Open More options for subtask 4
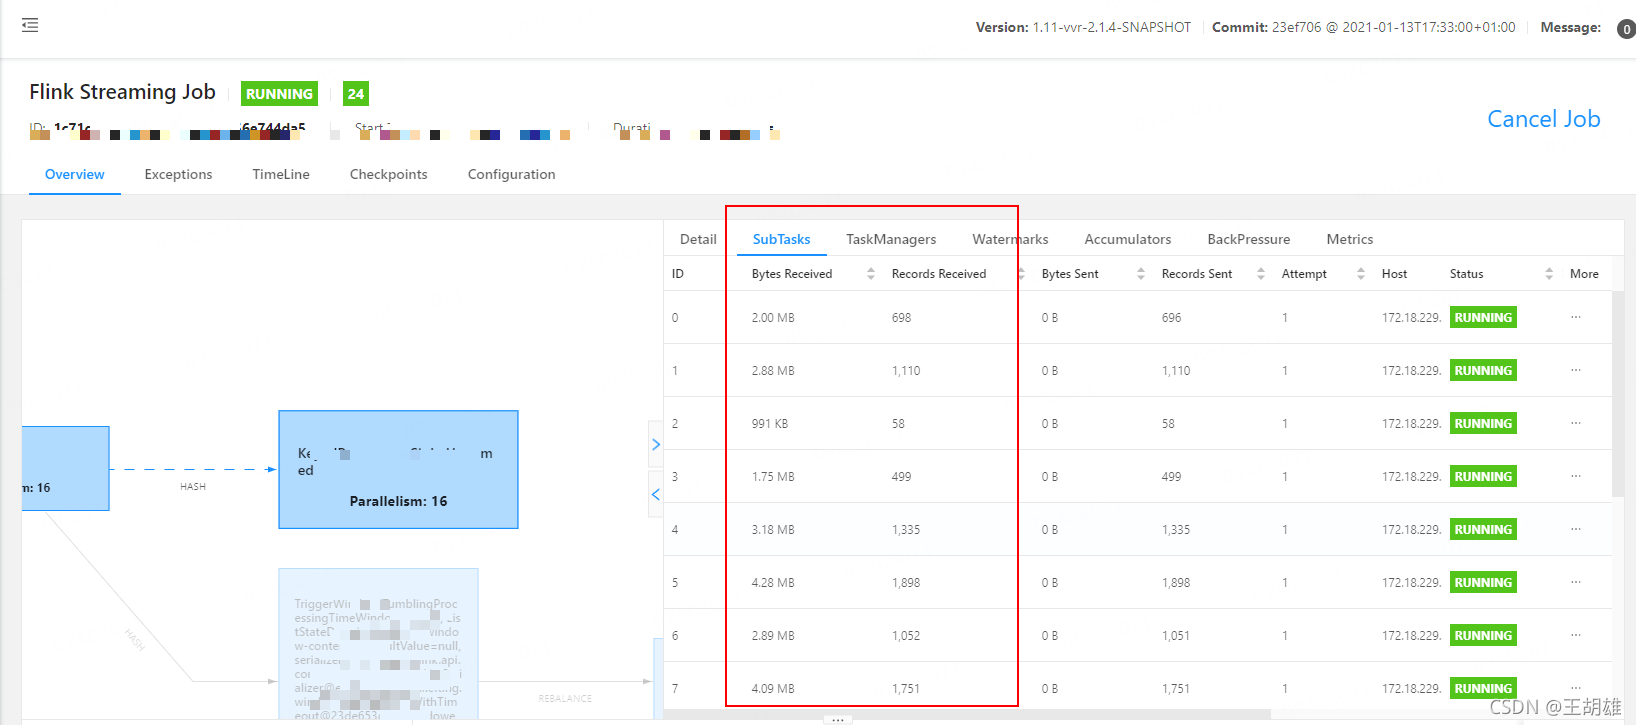 tap(1576, 529)
